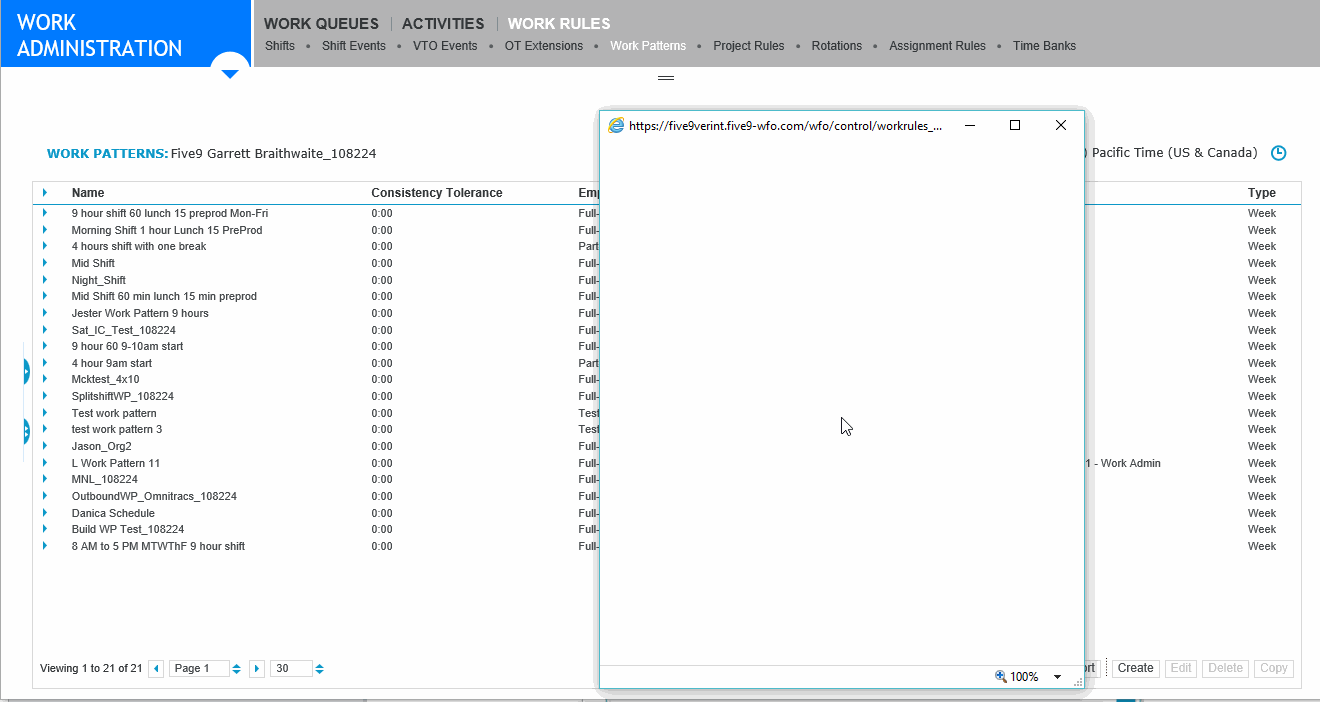This screenshot has height=702, width=1320.
Task: Expand the Morning Shift 1 hour Lunch row
Action: (45, 230)
